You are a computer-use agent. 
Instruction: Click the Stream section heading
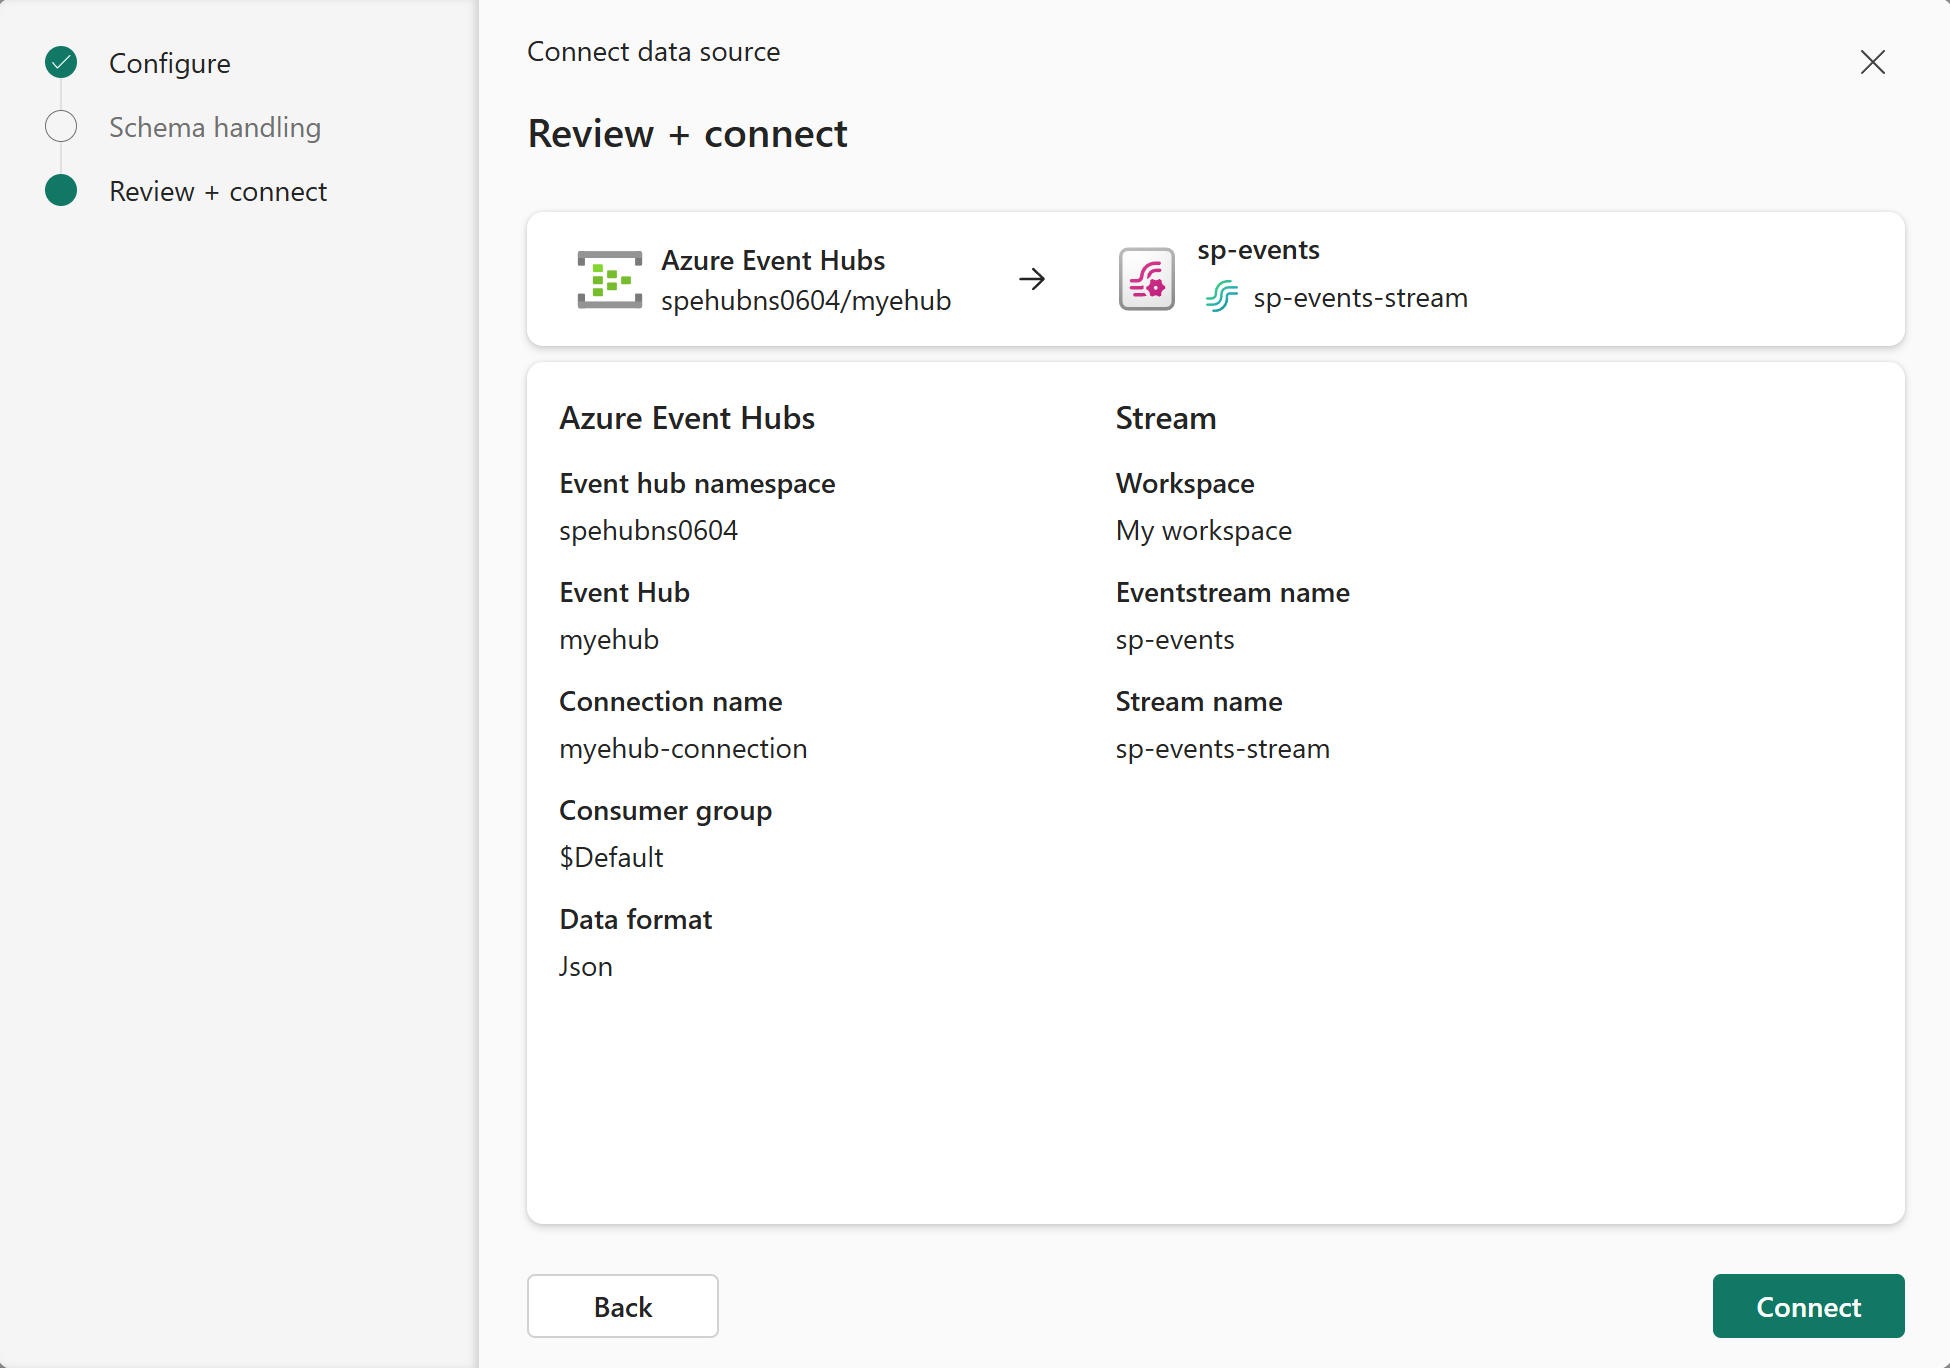tap(1166, 418)
